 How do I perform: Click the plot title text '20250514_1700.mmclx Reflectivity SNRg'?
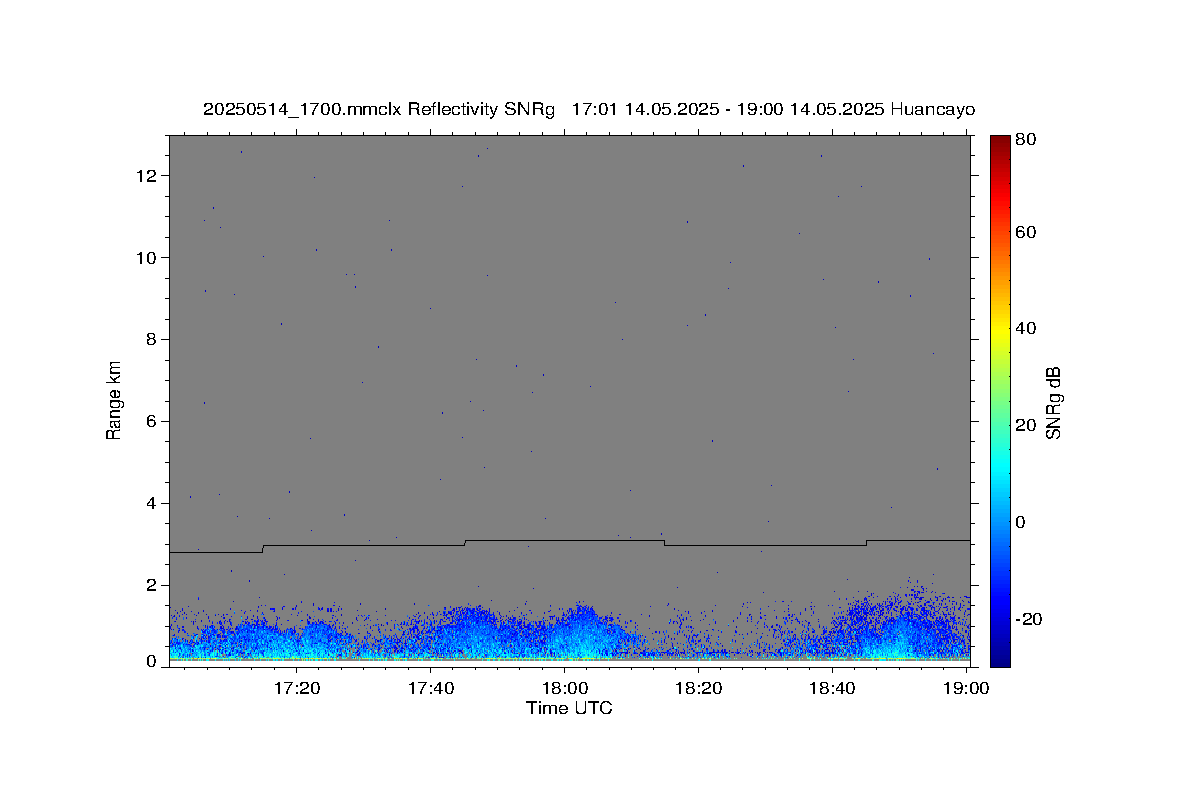point(379,109)
